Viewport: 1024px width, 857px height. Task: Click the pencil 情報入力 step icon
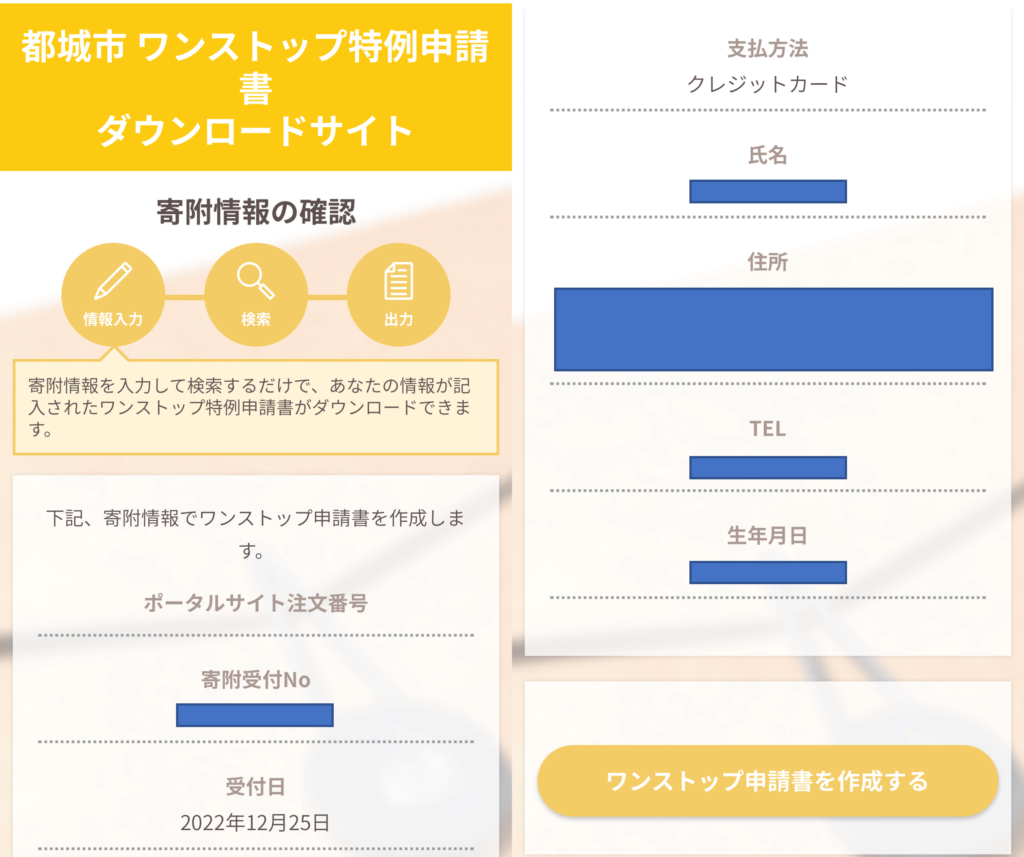coord(113,295)
